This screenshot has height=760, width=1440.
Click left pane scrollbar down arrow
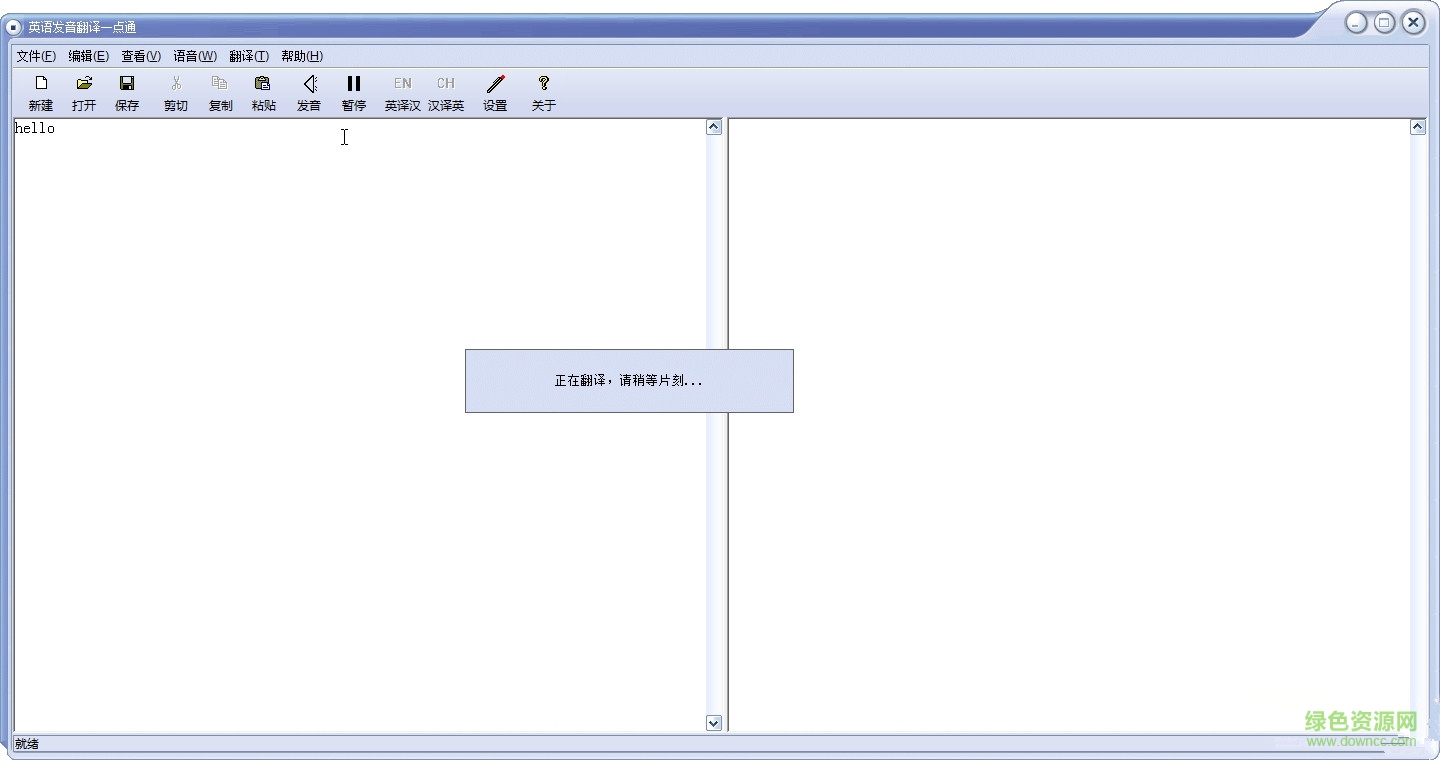point(714,723)
